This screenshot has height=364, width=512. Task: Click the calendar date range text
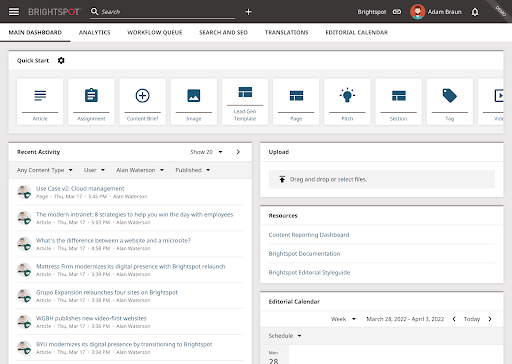(405, 319)
